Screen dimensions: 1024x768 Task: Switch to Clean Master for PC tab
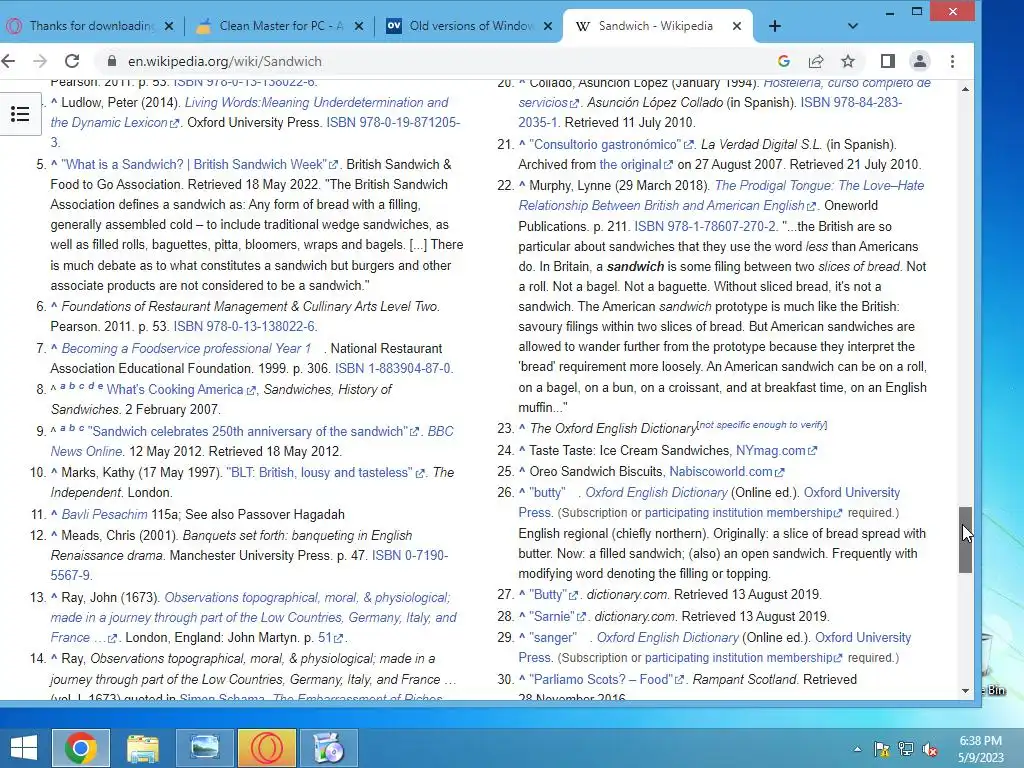coord(281,26)
